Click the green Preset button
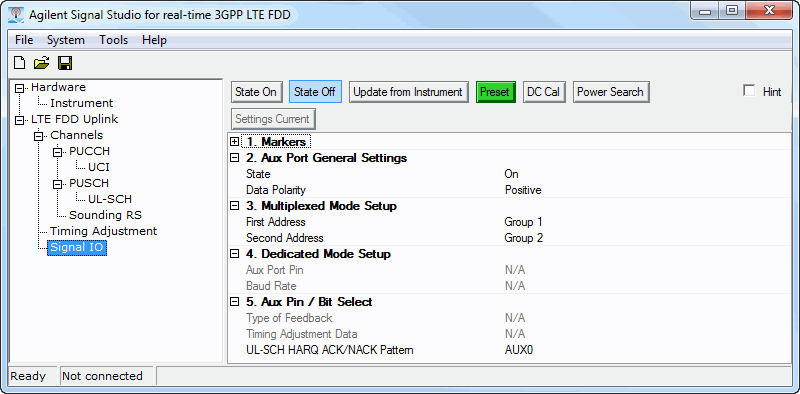800x394 pixels. pyautogui.click(x=496, y=92)
